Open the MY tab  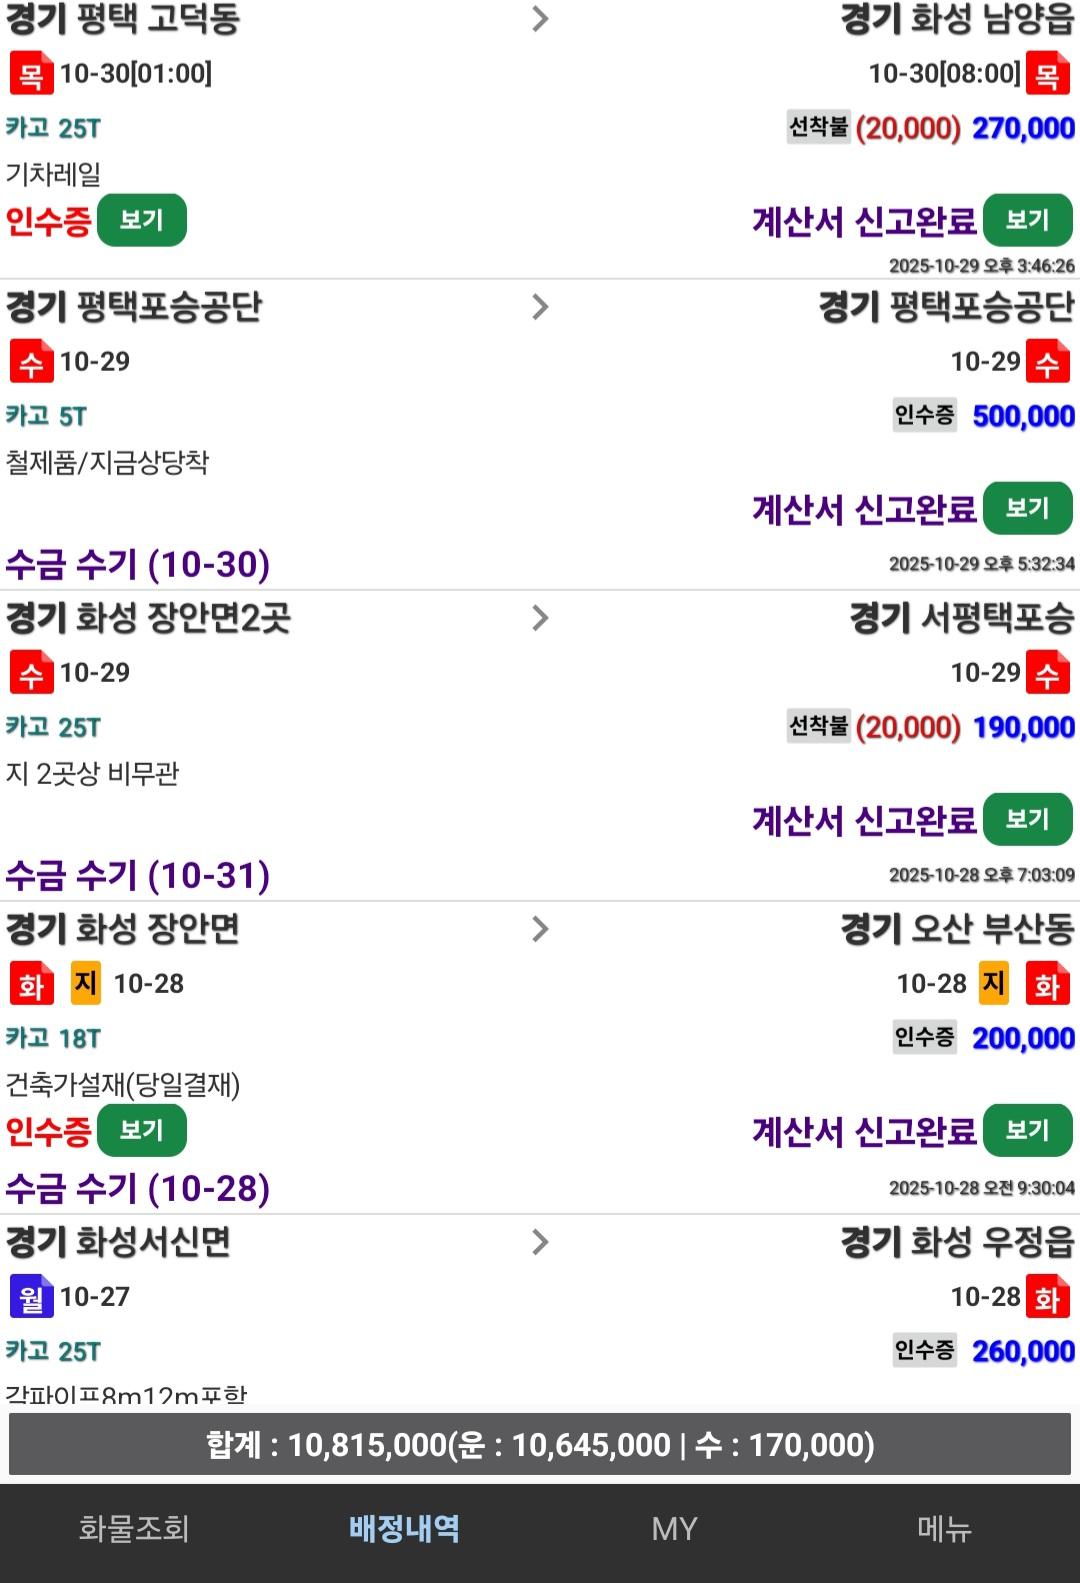point(674,1528)
